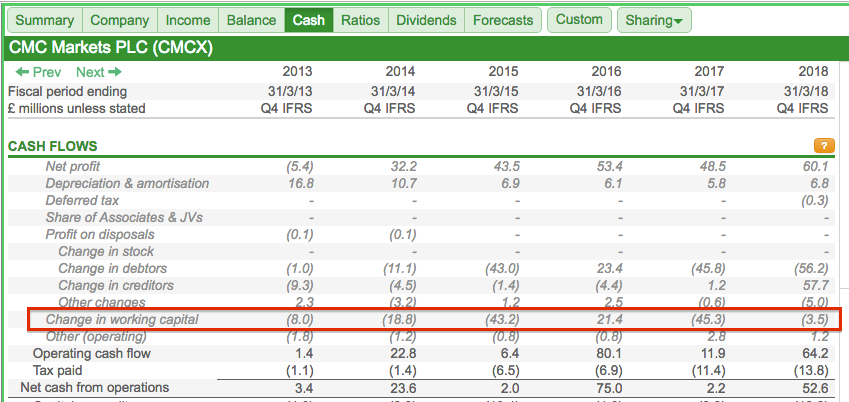Open the orange help question-mark icon
Viewport: 849px width, 402px height.
coord(823,146)
